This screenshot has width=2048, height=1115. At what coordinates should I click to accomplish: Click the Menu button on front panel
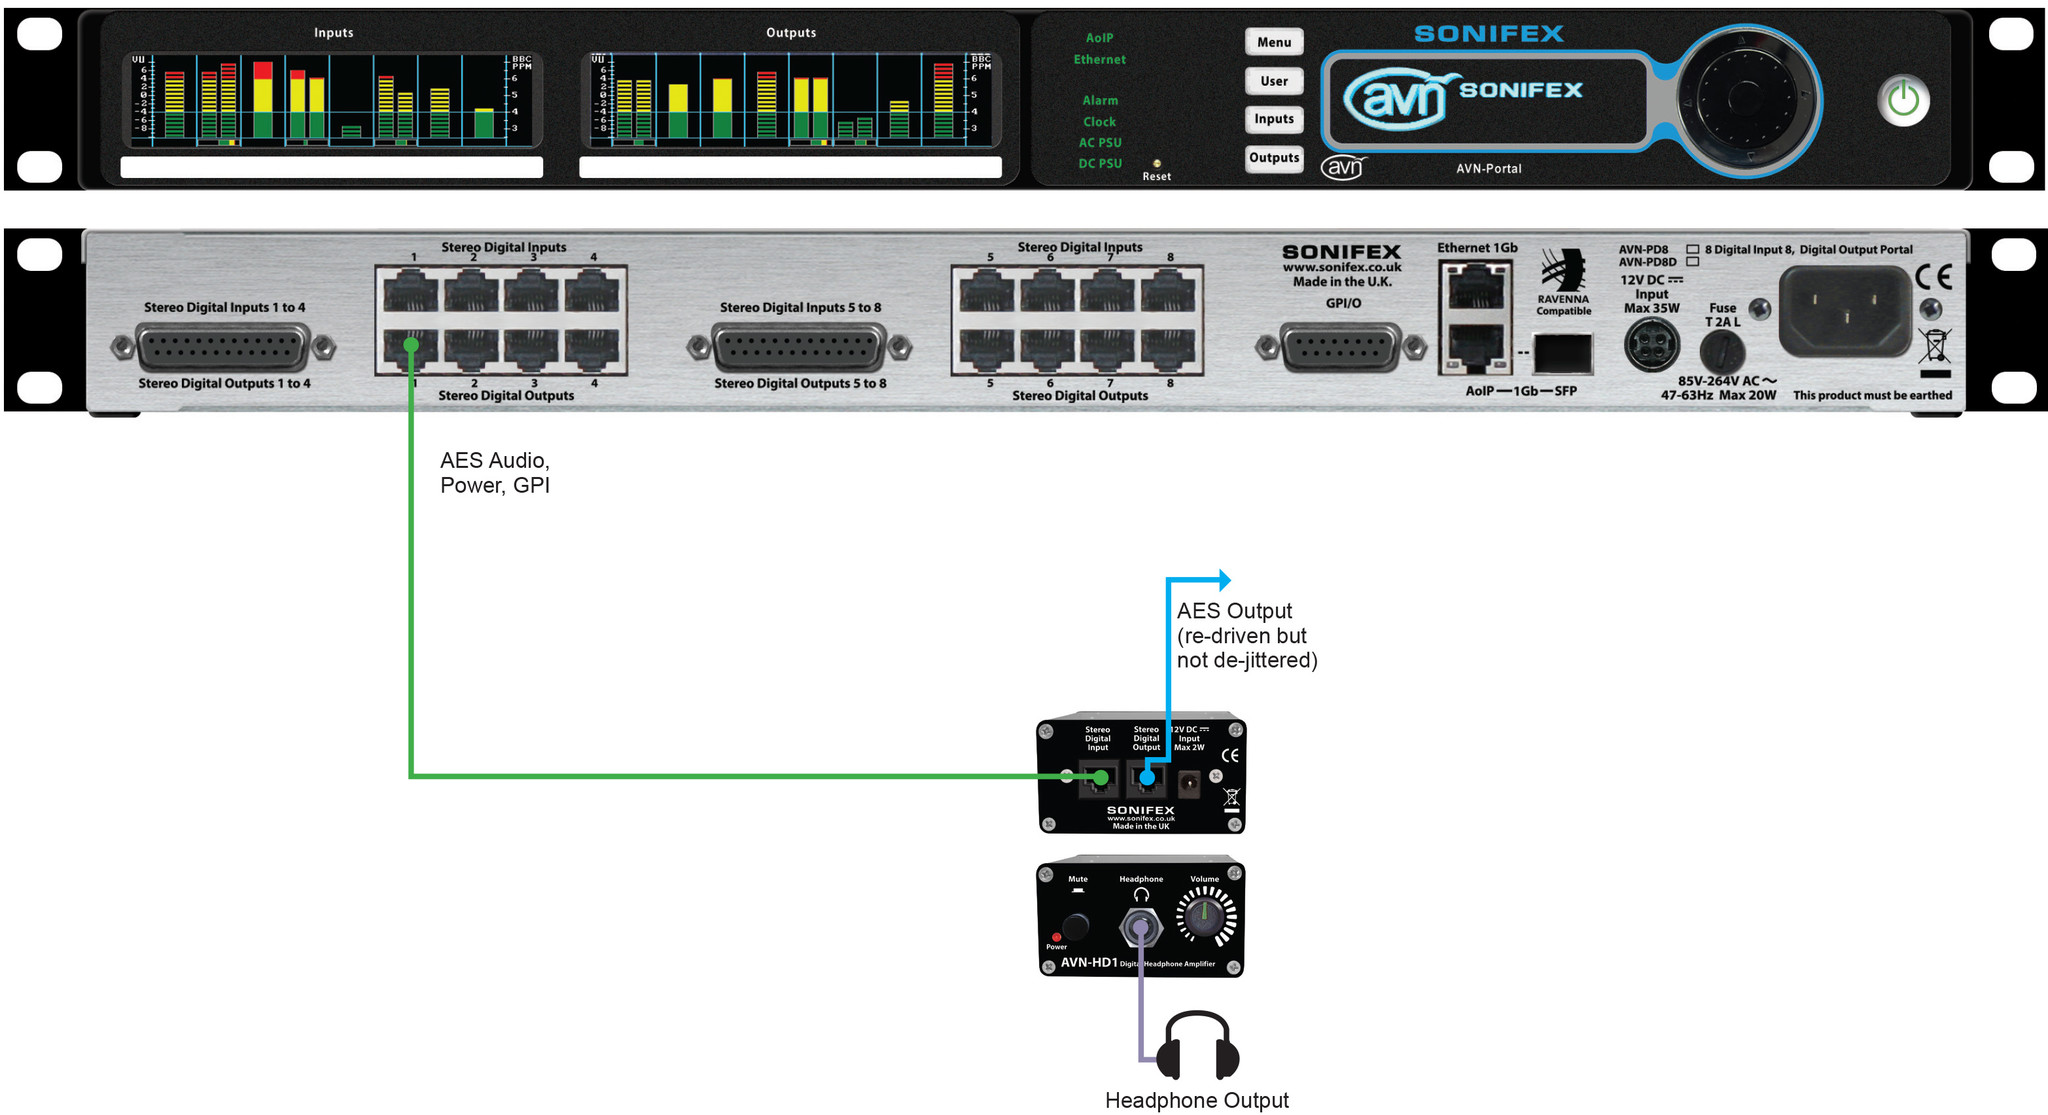coord(1274,42)
